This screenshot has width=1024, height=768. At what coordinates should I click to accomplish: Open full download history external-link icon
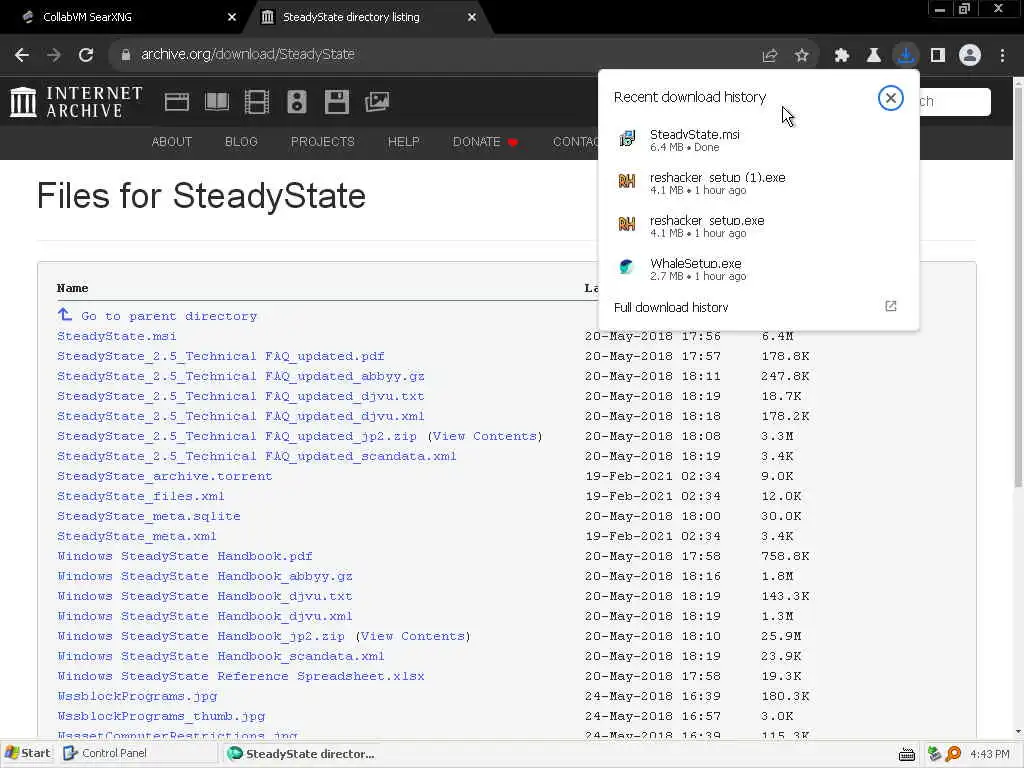click(x=891, y=306)
